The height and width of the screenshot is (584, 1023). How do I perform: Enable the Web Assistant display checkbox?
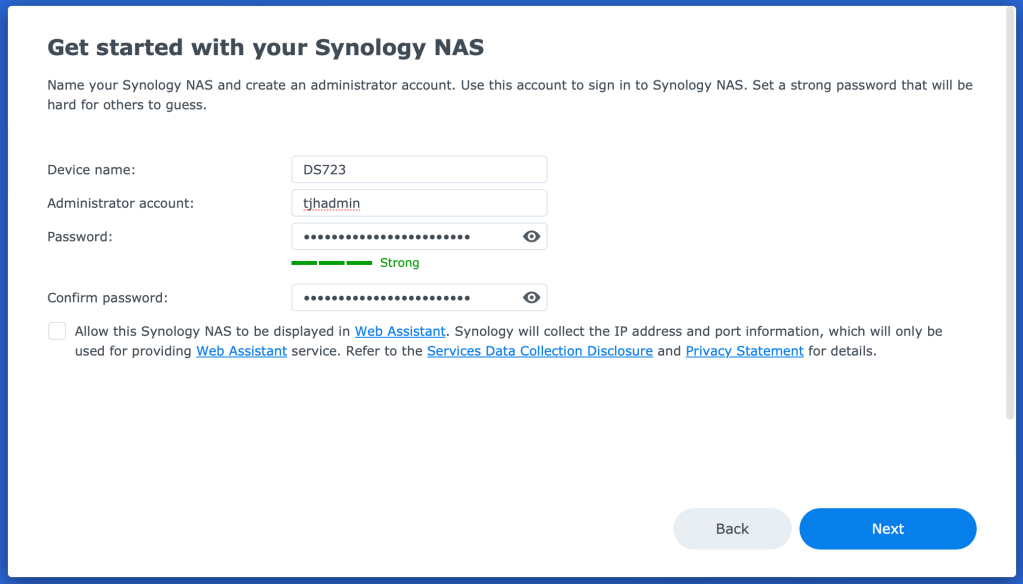(57, 331)
